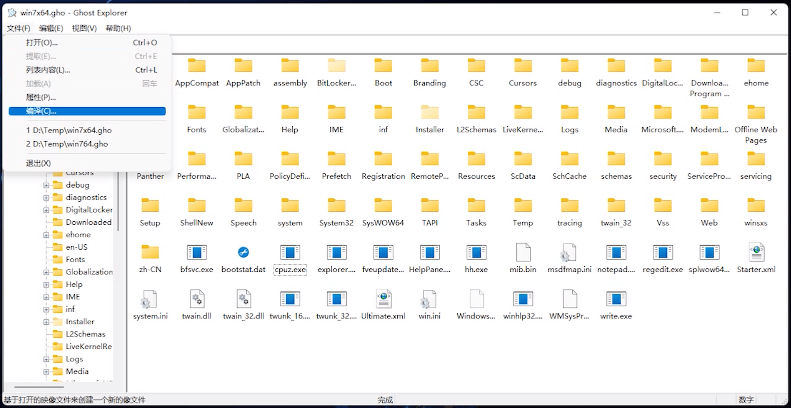This screenshot has height=408, width=791.
Task: Select the highlighted 编译(C)... menu entry
Action: (x=87, y=111)
